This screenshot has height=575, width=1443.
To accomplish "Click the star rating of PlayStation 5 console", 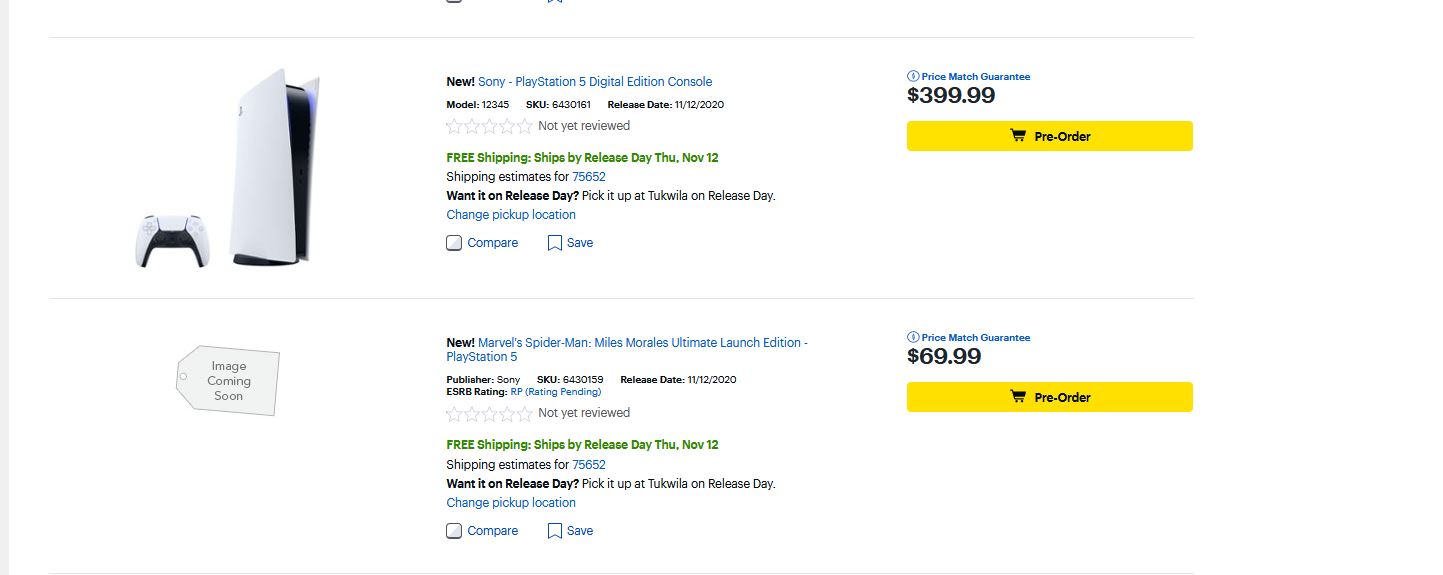I will pos(489,126).
